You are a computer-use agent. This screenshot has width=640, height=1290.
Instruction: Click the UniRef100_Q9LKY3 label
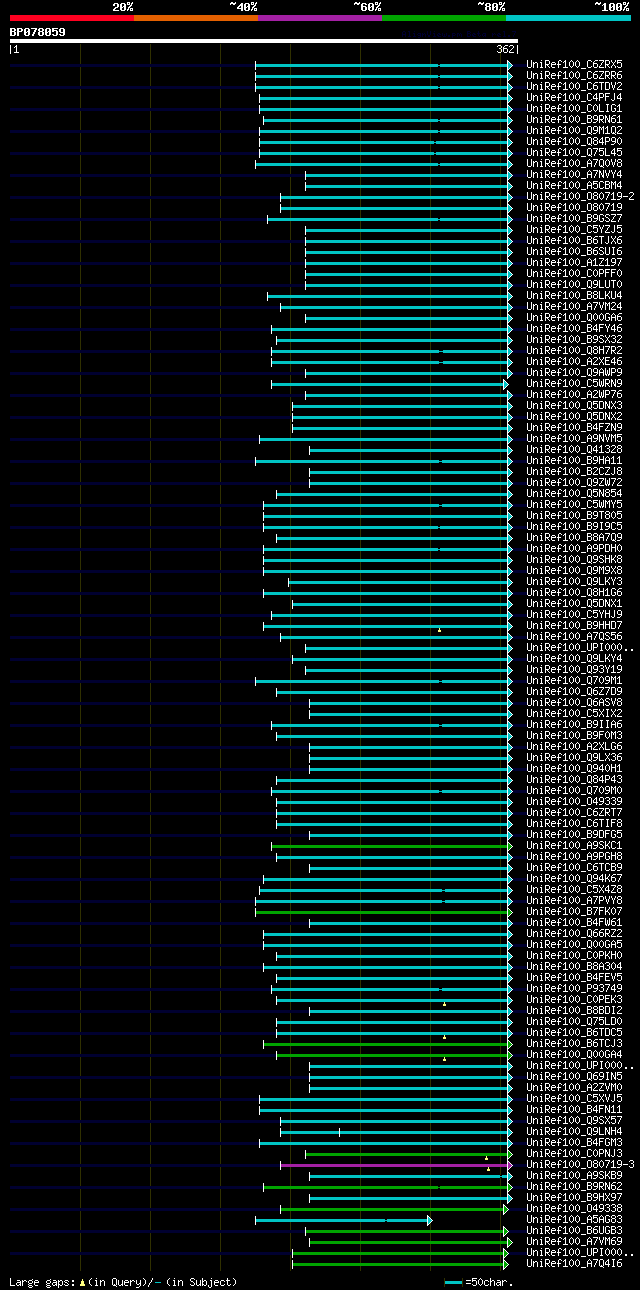pos(574,581)
